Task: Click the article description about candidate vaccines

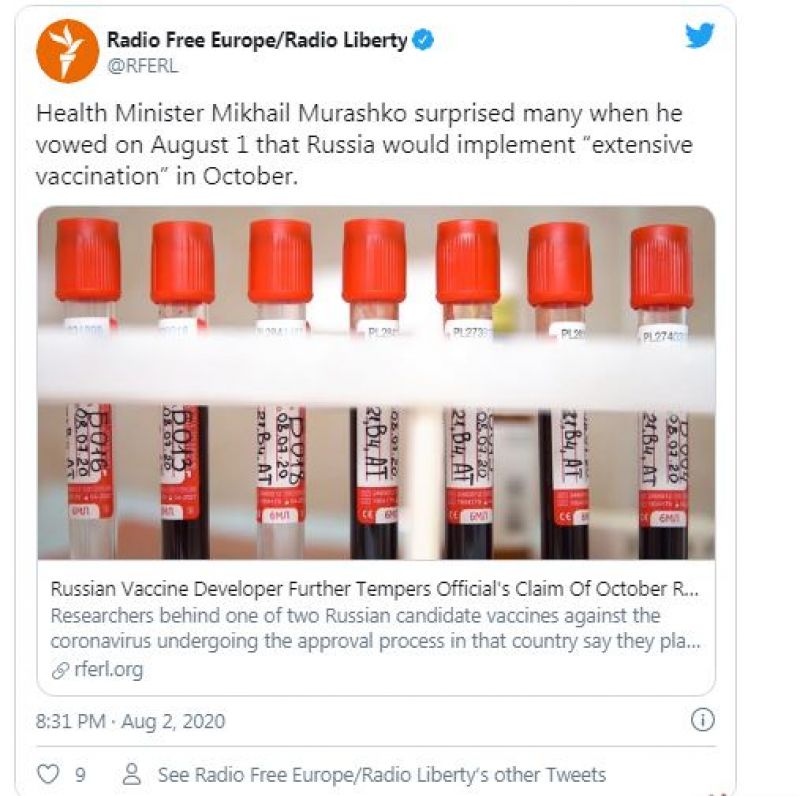Action: [376, 628]
